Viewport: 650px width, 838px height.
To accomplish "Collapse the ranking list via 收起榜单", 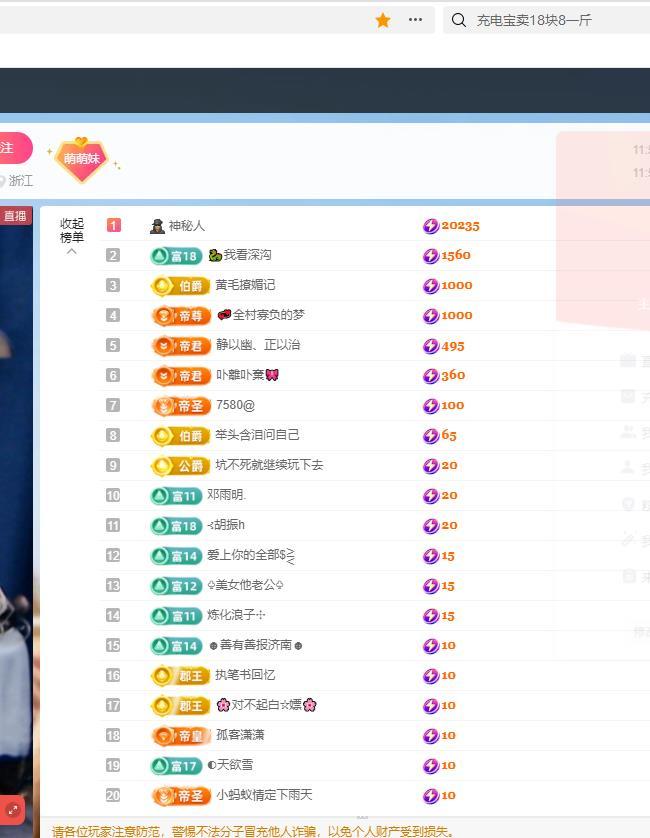I will coord(72,236).
